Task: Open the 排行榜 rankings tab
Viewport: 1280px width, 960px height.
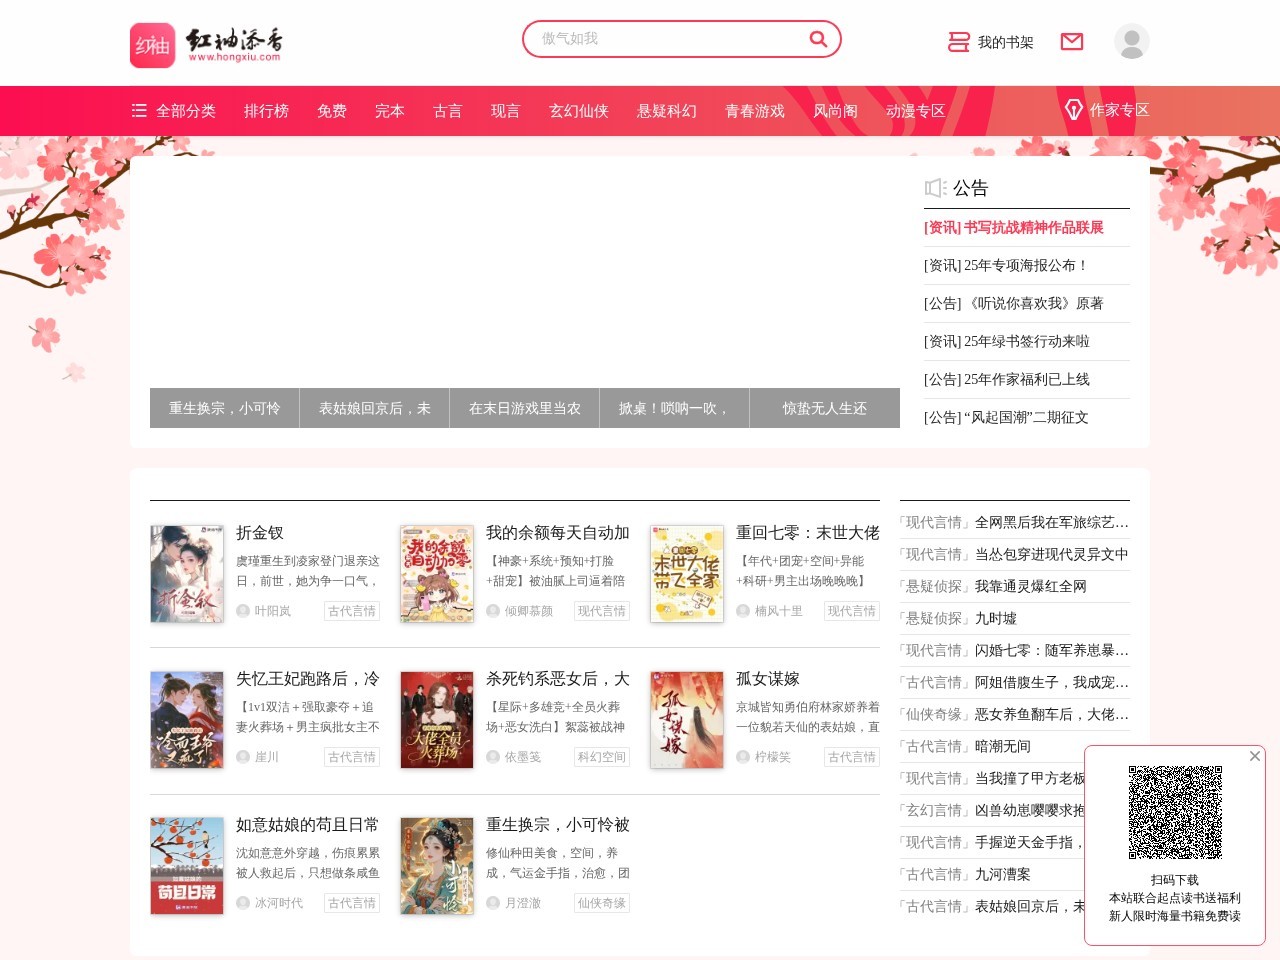Action: [266, 111]
